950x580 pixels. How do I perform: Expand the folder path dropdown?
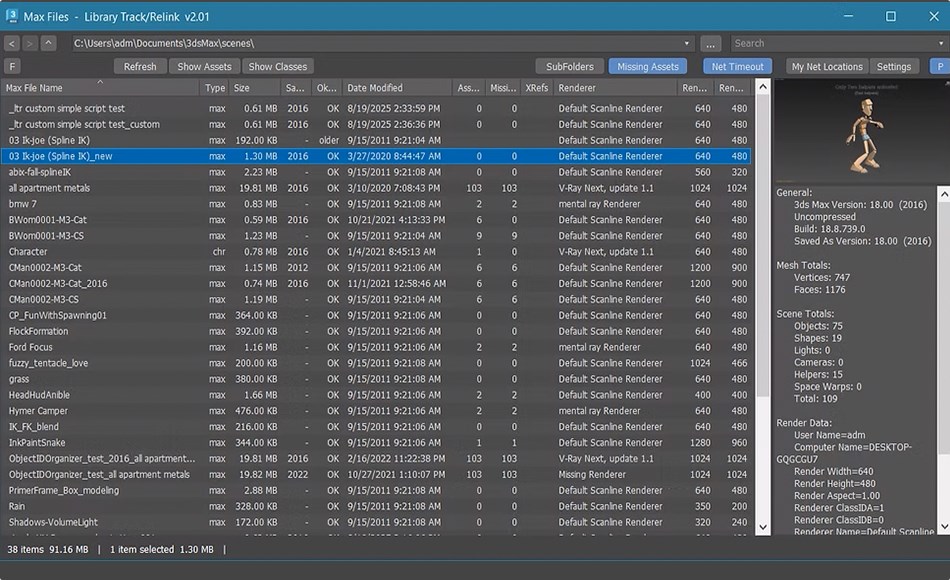(x=687, y=44)
